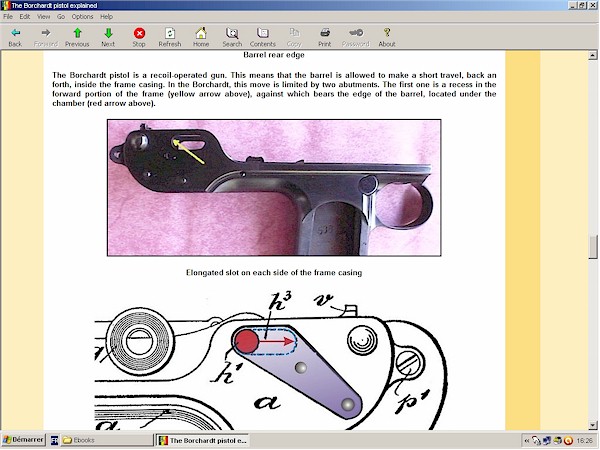600x450 pixels.
Task: Click the paragraph about recoil-operated gun
Action: tap(274, 89)
